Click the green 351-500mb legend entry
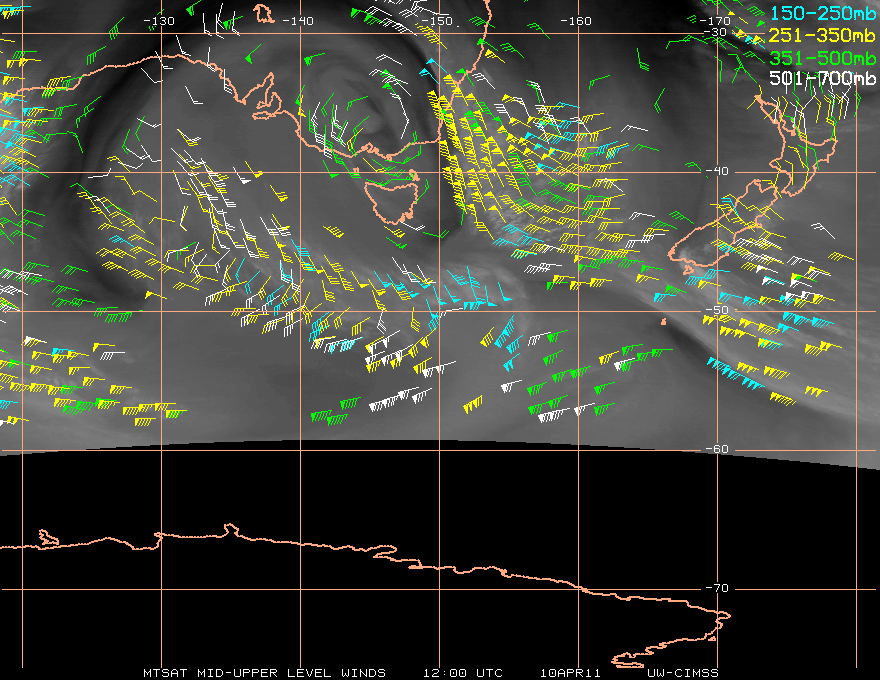The height and width of the screenshot is (680, 880). (822, 58)
